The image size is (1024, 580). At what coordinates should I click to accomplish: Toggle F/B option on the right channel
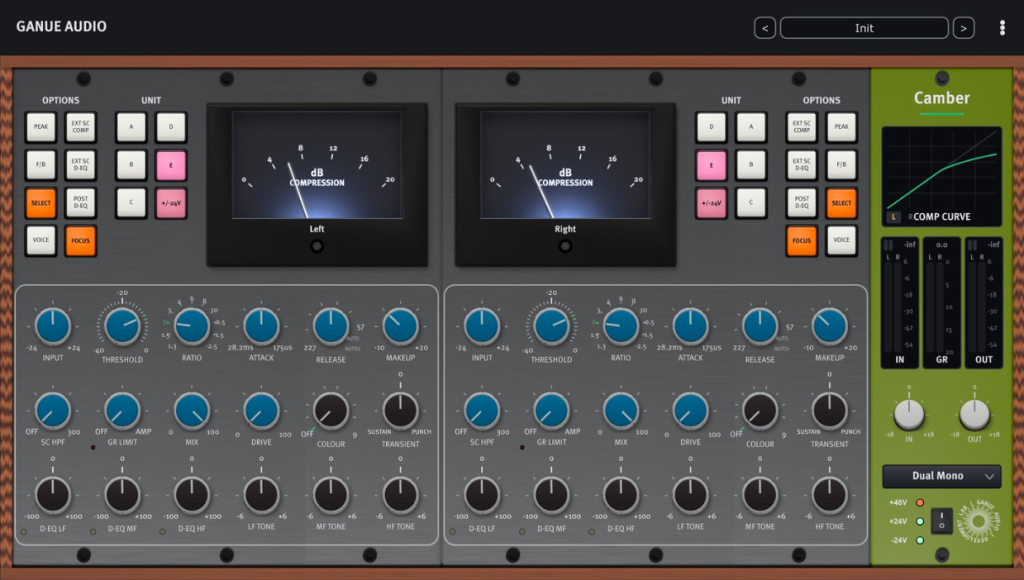[x=841, y=165]
